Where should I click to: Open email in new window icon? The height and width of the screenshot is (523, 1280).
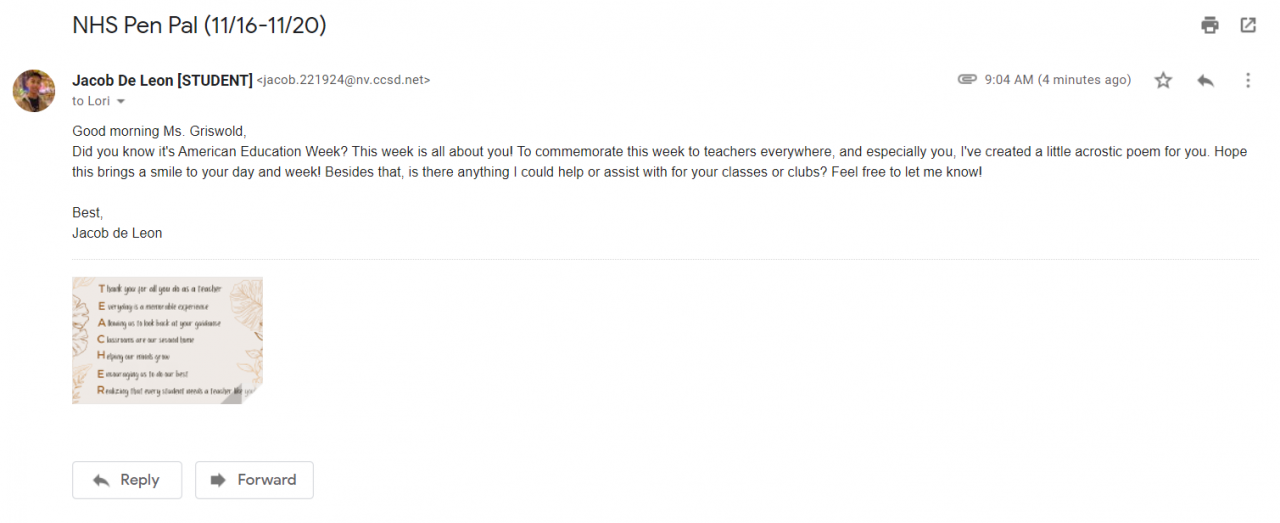click(x=1248, y=26)
